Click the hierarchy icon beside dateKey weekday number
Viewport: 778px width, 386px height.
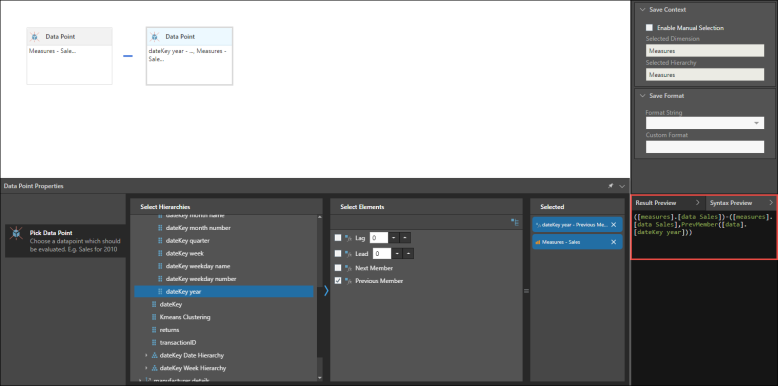point(160,279)
